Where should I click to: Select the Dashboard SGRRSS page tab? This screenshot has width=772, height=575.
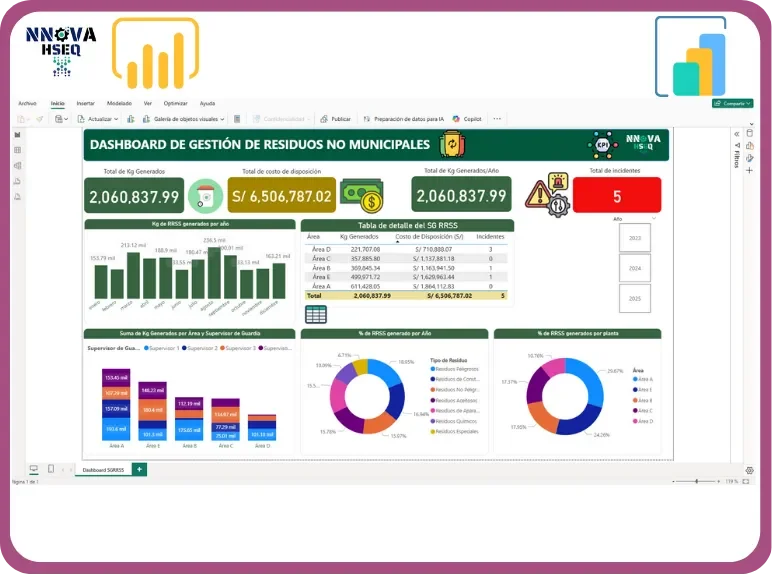pos(103,469)
